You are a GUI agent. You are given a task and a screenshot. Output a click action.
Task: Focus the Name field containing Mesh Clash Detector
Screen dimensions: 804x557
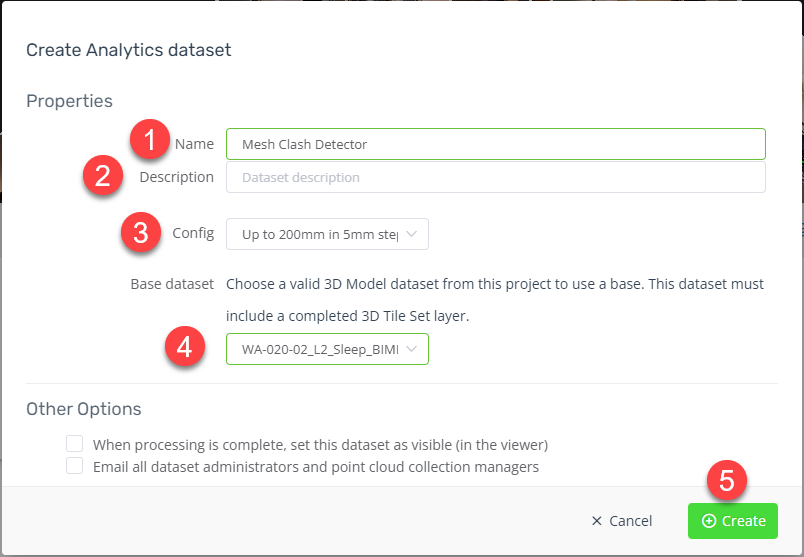click(x=495, y=144)
